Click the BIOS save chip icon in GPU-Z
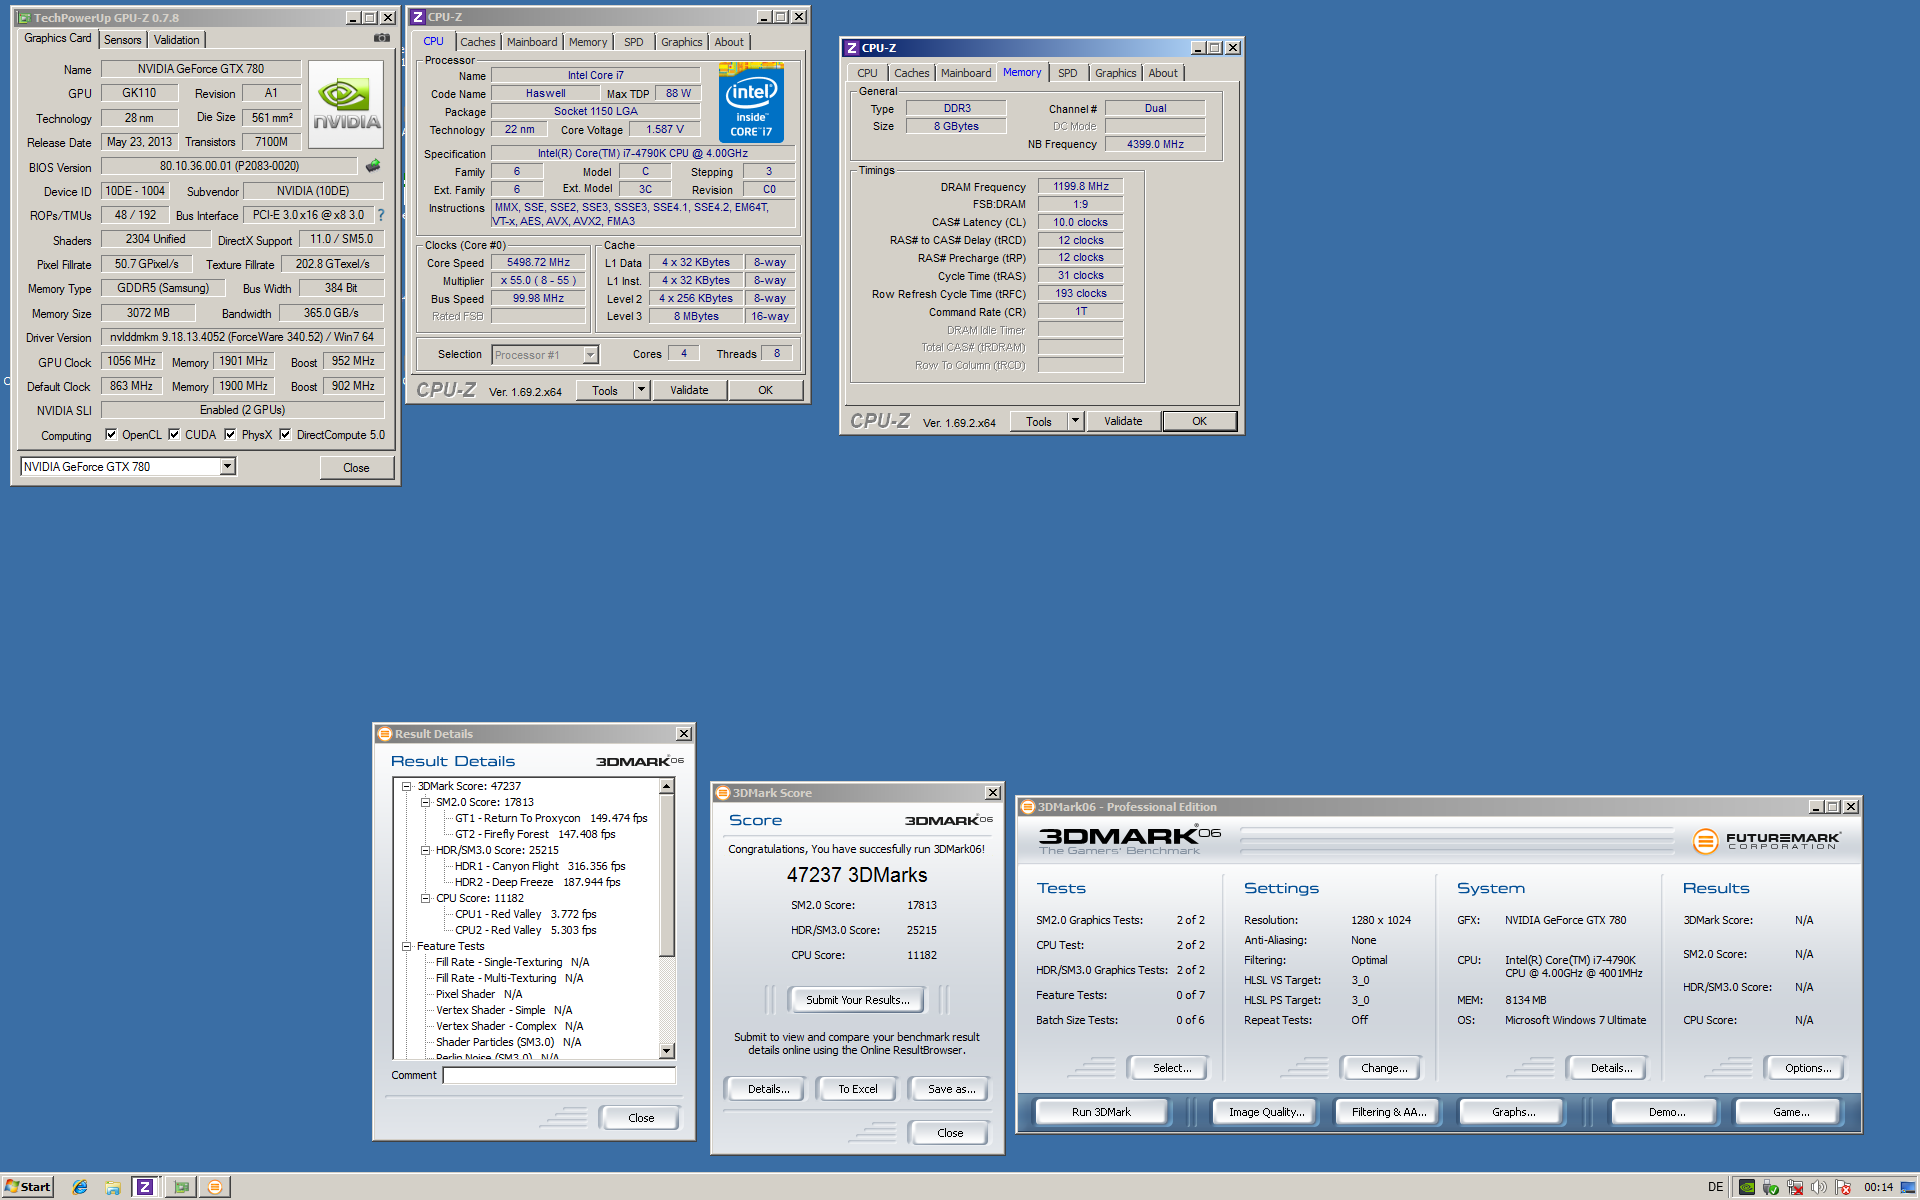The width and height of the screenshot is (1920, 1200). pyautogui.click(x=373, y=166)
